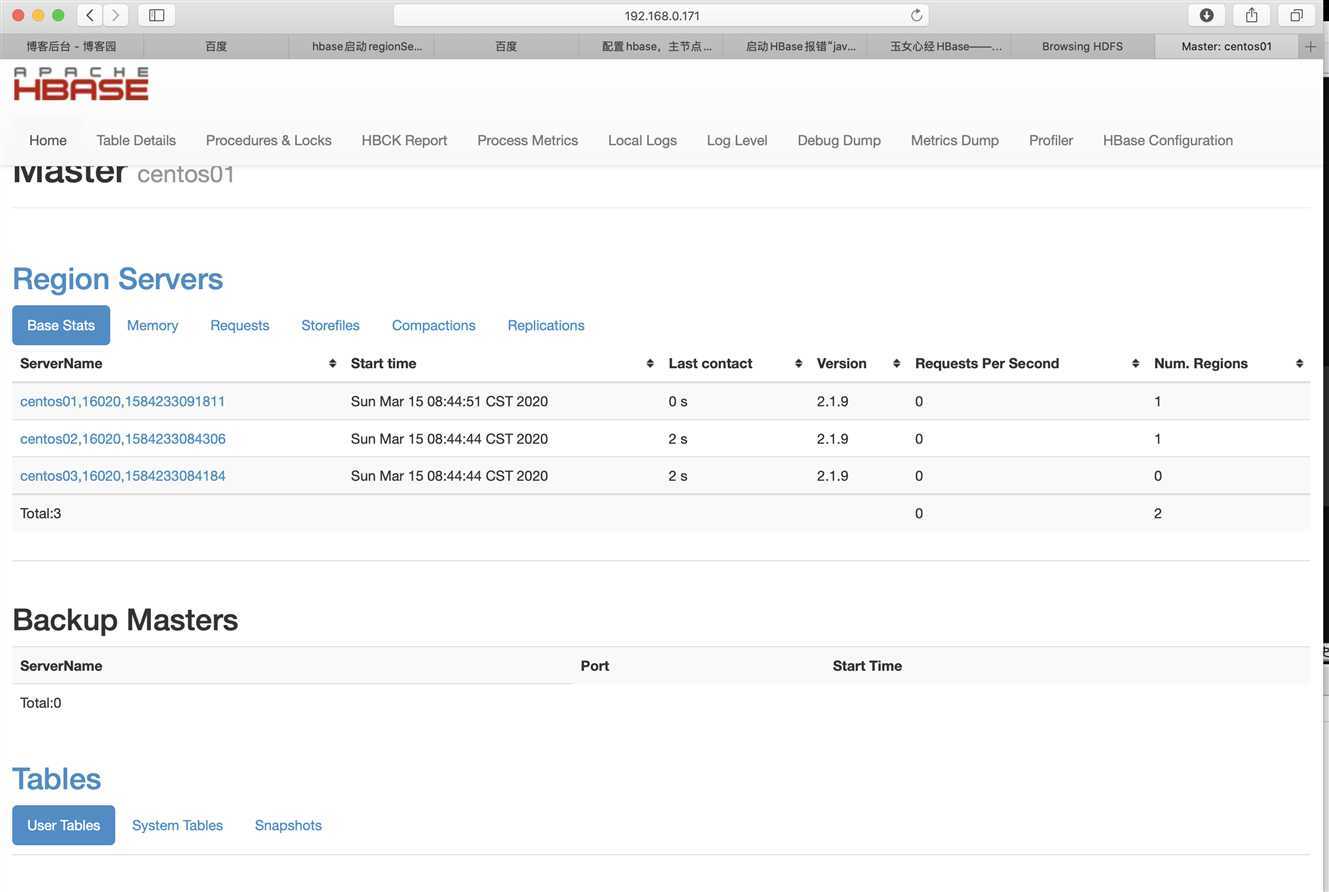Click the Total:0 cell under Backup Masters
Image resolution: width=1329 pixels, height=892 pixels.
(x=41, y=703)
